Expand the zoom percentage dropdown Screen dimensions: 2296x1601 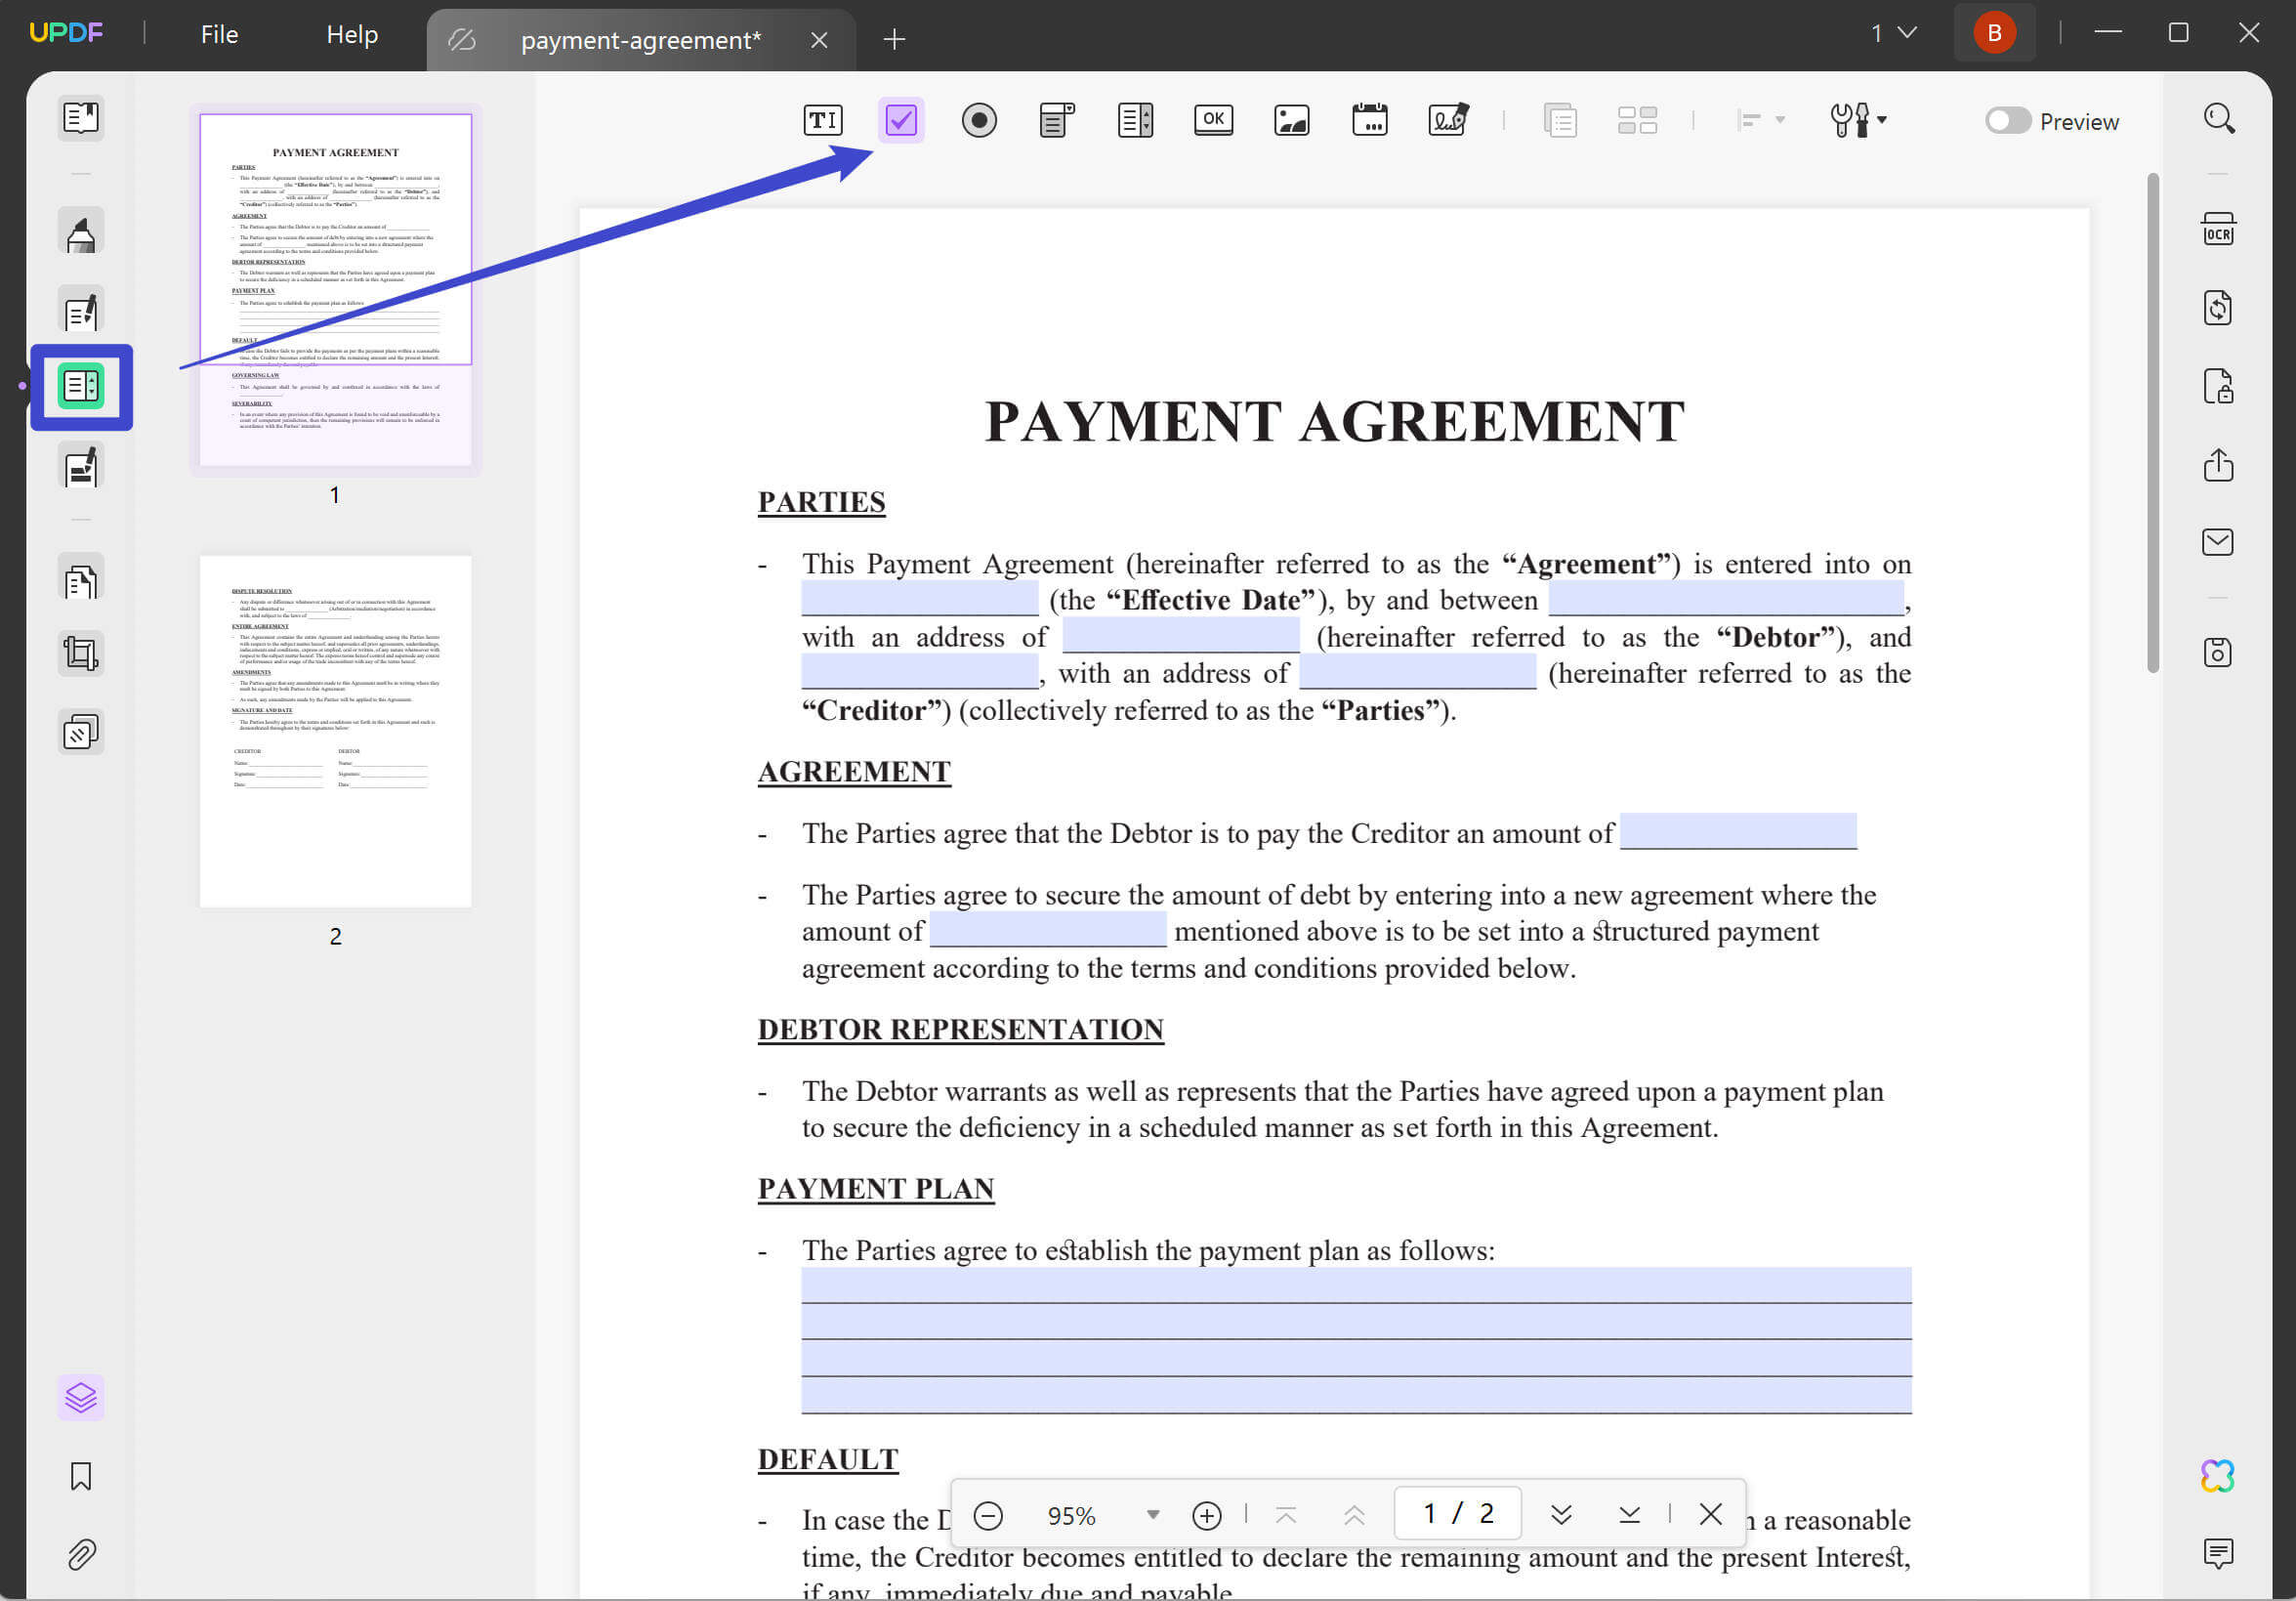click(1152, 1514)
